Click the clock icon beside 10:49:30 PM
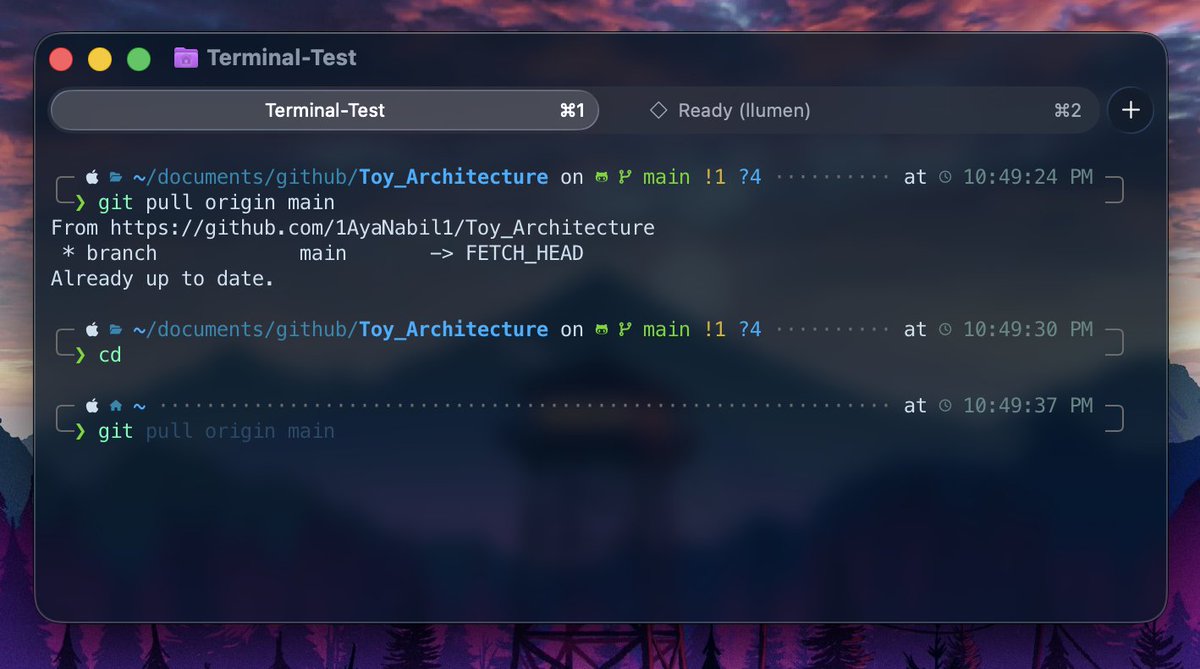1200x669 pixels. point(946,329)
